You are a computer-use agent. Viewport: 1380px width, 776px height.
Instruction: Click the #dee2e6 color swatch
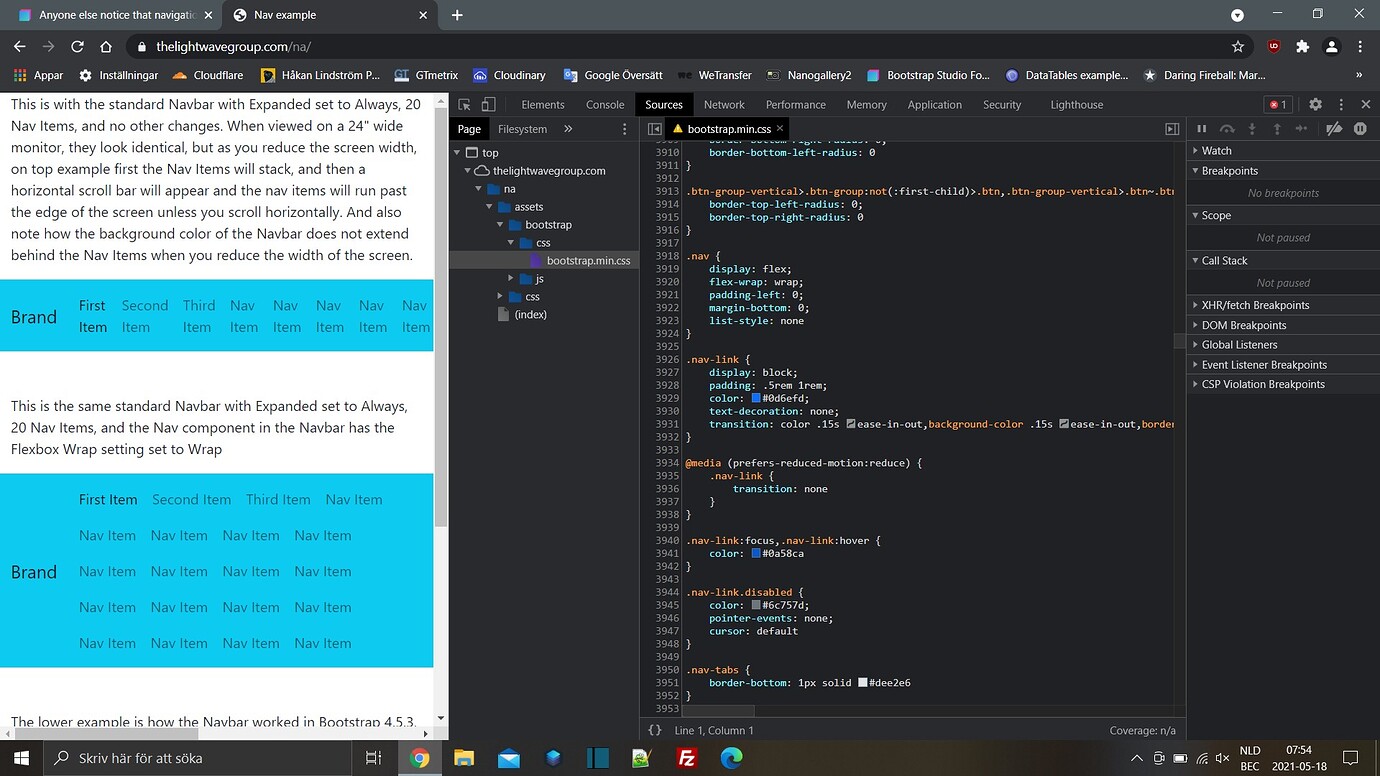(x=862, y=683)
